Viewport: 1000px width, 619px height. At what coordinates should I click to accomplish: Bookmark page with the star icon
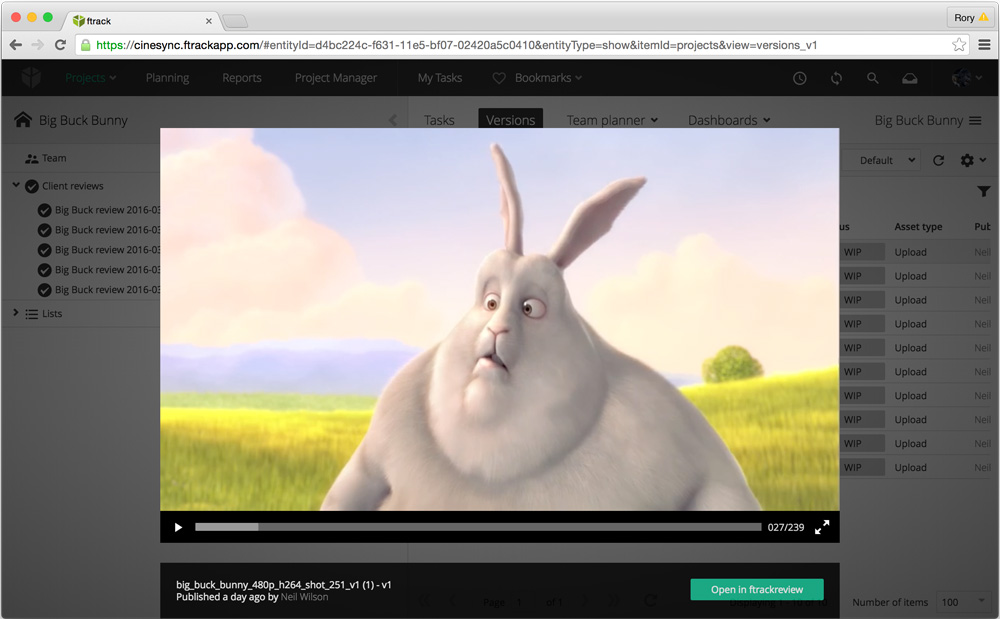[x=959, y=45]
